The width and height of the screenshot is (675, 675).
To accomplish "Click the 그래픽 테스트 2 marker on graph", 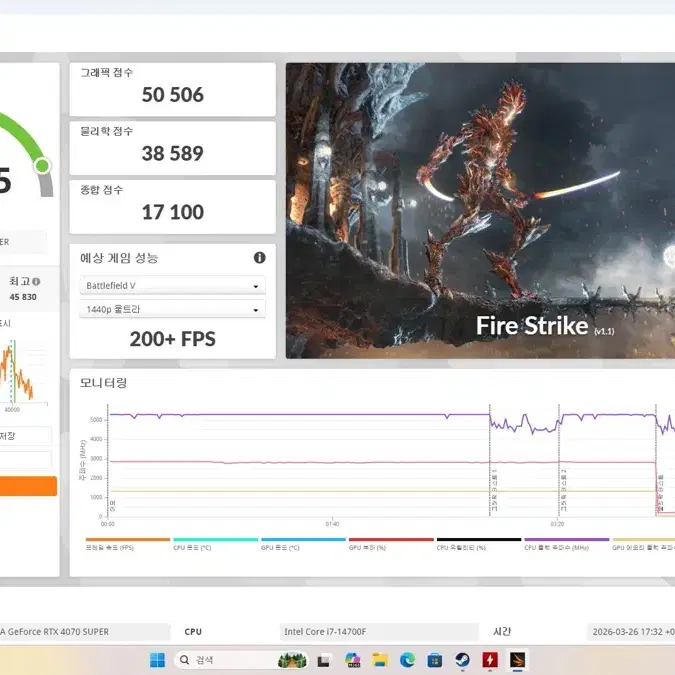I will 564,491.
